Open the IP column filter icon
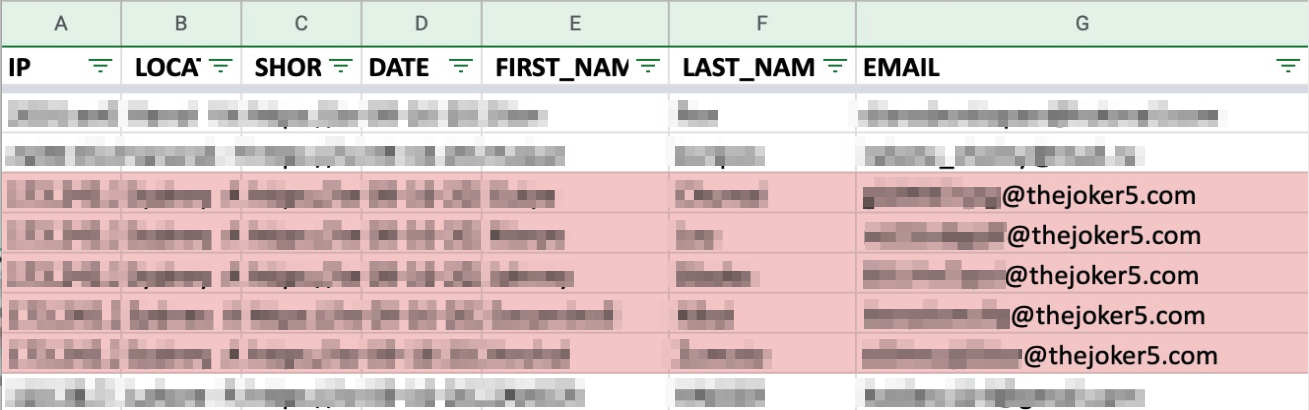This screenshot has width=1309, height=410. [x=100, y=67]
